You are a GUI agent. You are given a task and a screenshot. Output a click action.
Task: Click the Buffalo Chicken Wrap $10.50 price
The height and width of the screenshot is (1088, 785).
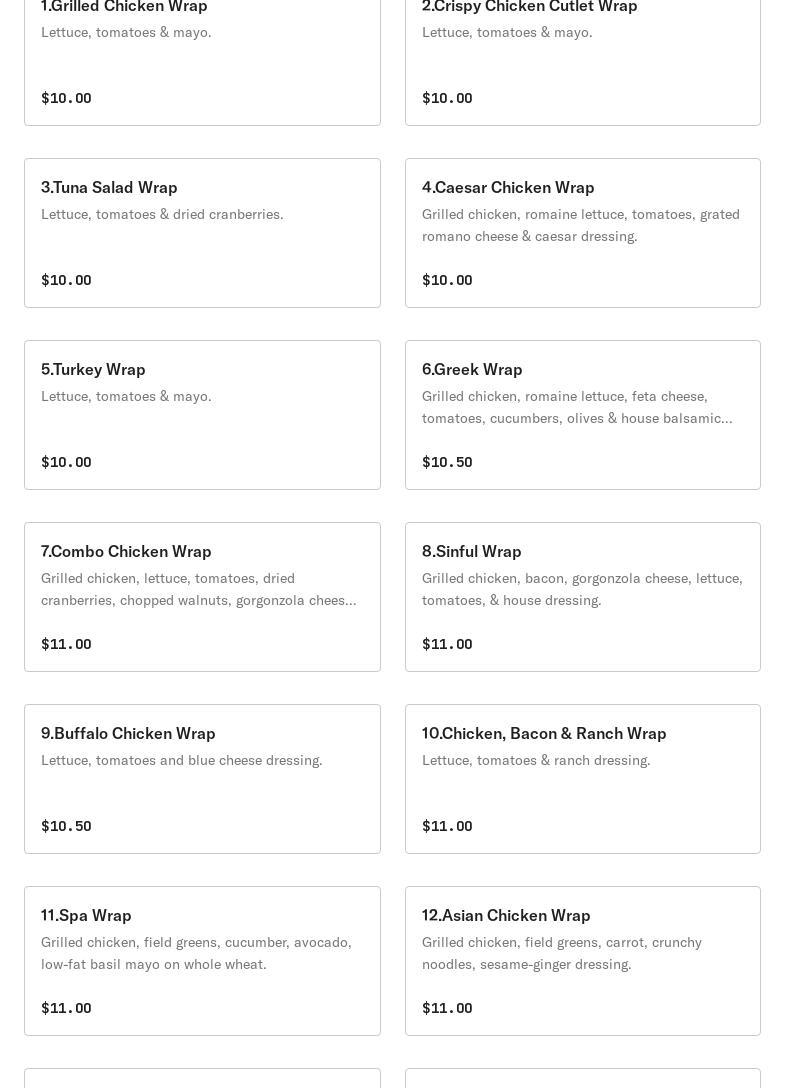[x=66, y=826]
